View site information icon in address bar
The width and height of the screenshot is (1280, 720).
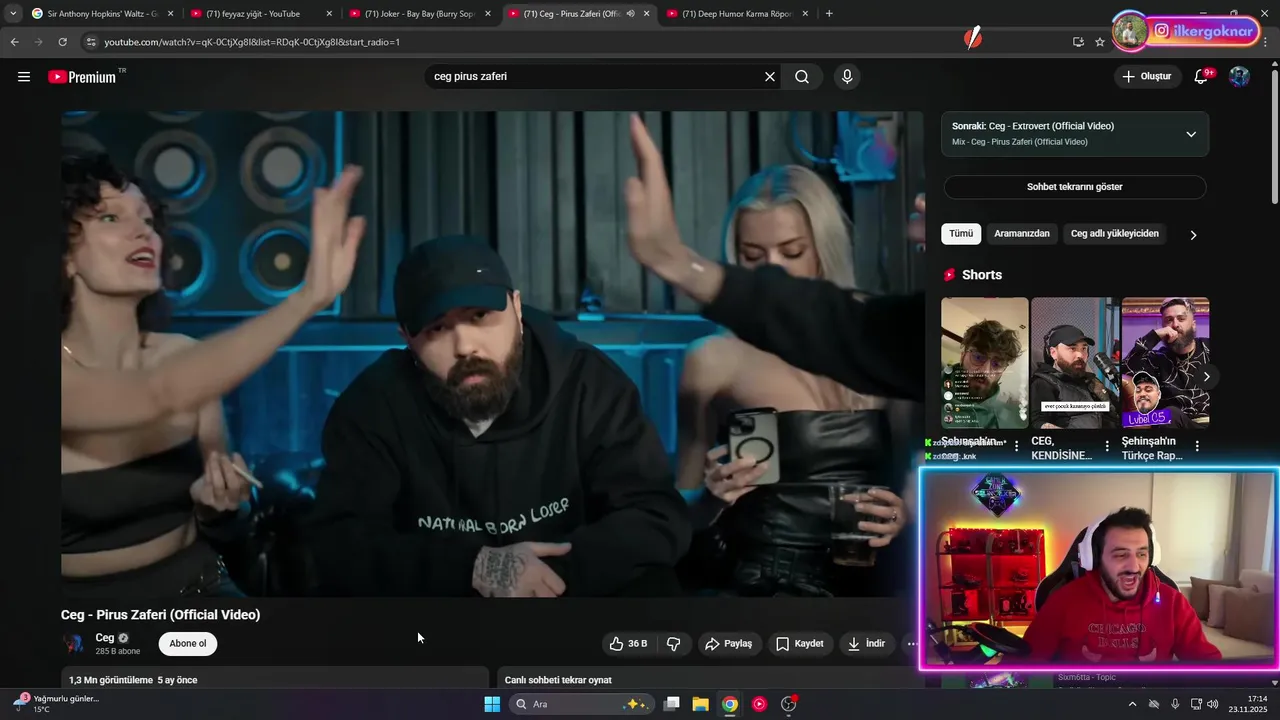(x=91, y=42)
